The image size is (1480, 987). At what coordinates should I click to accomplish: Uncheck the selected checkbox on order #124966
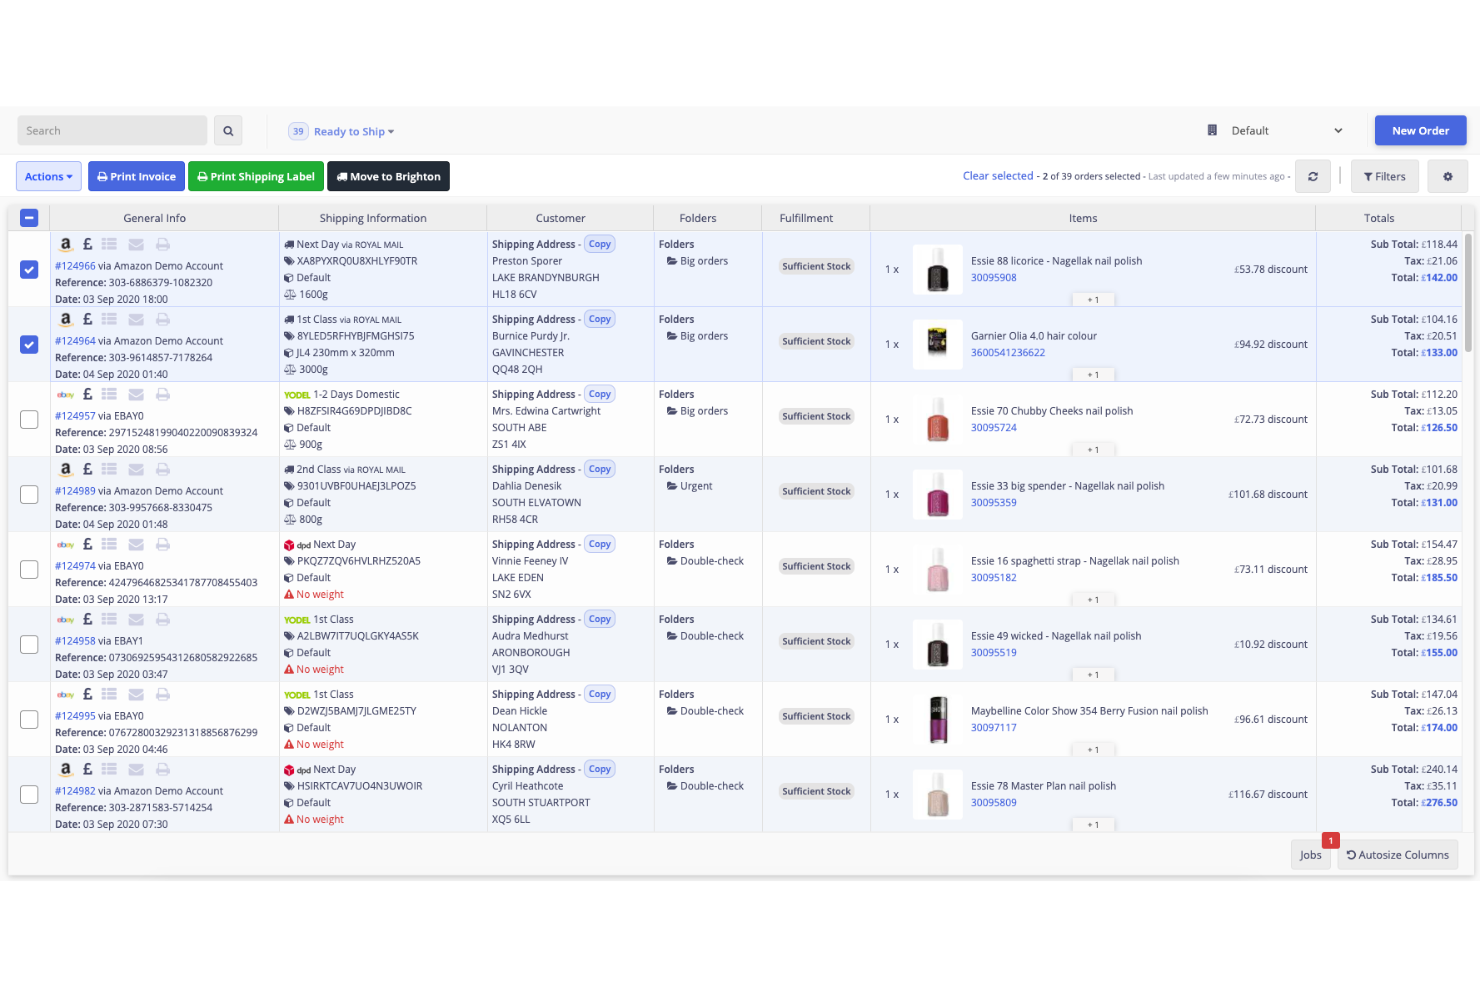click(x=29, y=269)
